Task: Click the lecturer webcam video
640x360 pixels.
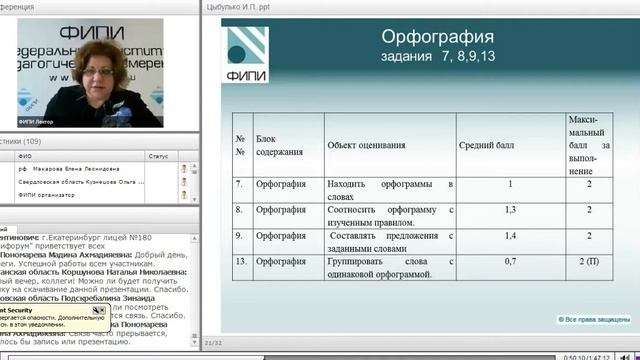Action: point(90,73)
